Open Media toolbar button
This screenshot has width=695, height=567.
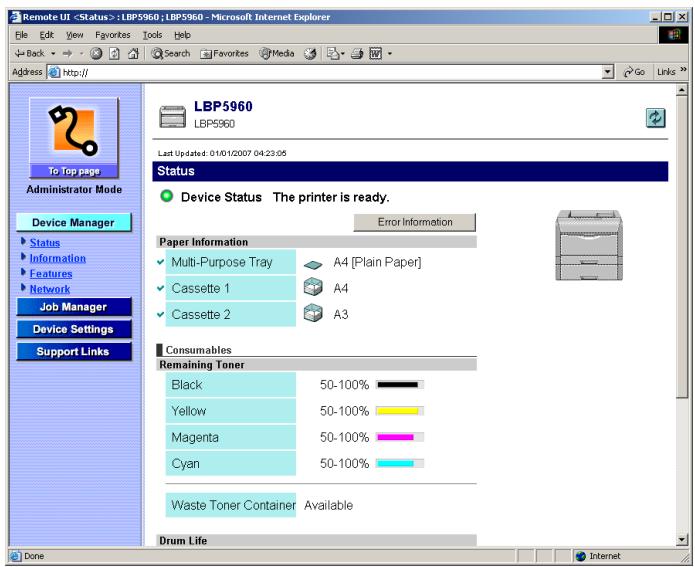[277, 54]
